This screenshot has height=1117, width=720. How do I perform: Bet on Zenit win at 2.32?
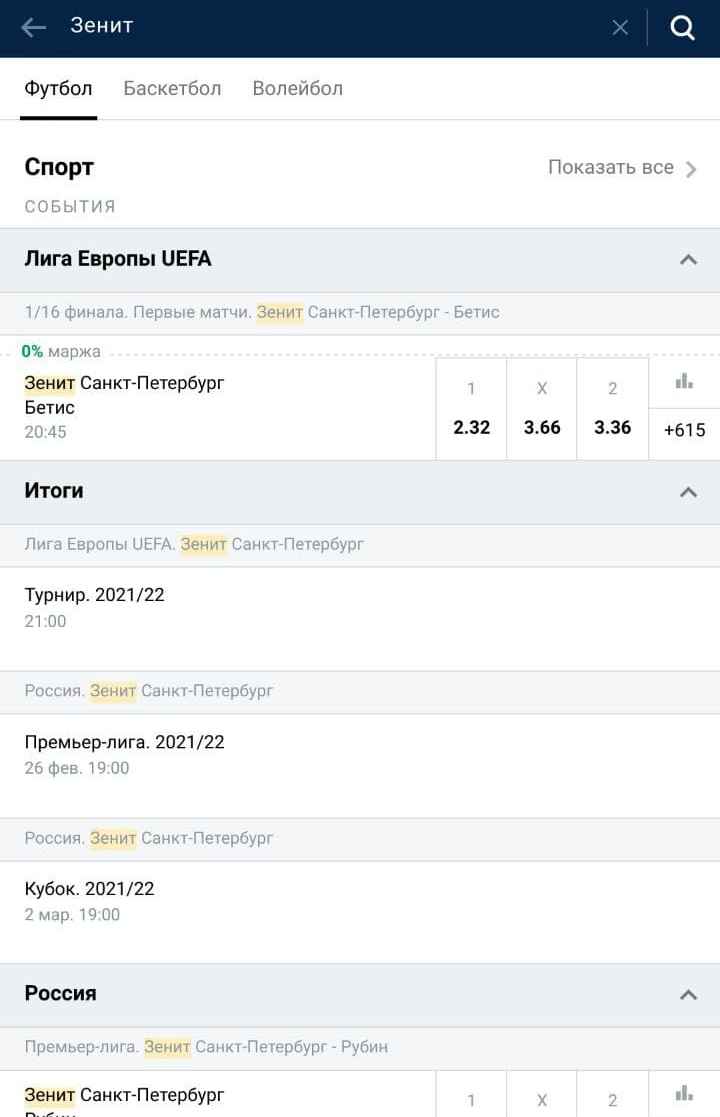click(x=471, y=409)
